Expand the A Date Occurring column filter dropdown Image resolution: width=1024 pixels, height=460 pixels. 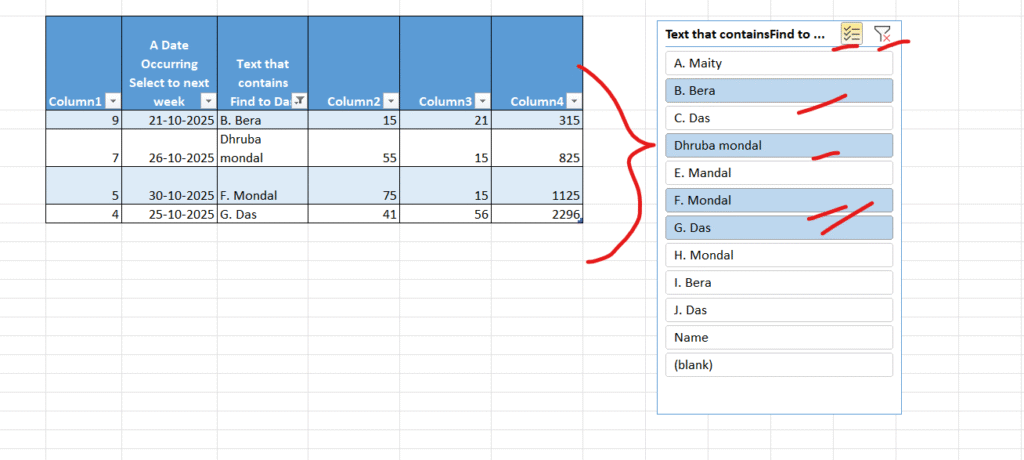(x=208, y=101)
